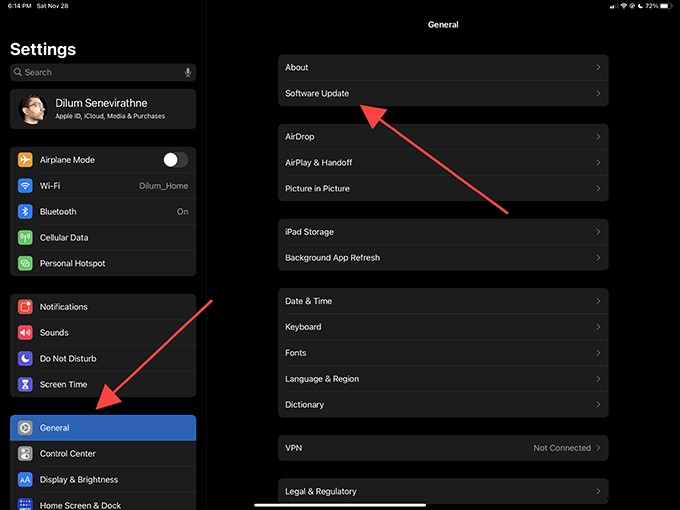680x510 pixels.
Task: Tap Cellular Data label
Action: [x=64, y=238]
